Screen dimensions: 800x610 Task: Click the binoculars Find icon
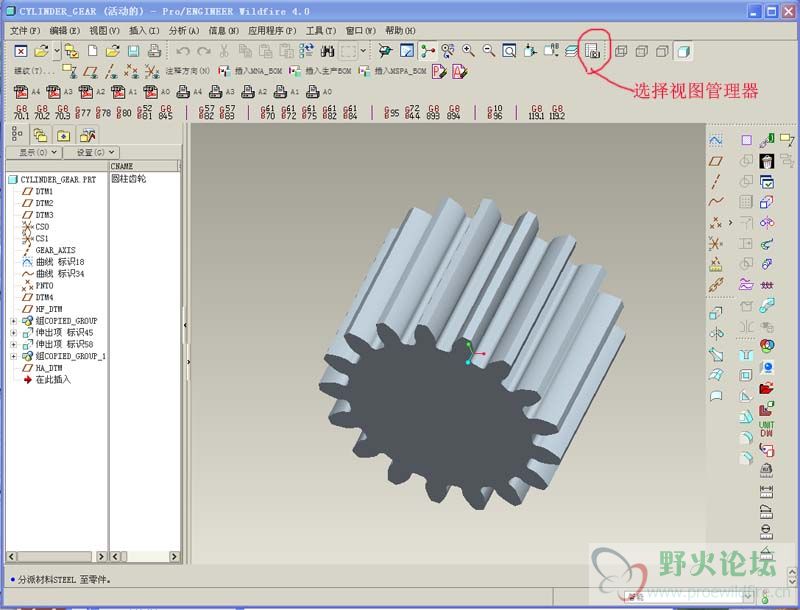click(x=326, y=50)
